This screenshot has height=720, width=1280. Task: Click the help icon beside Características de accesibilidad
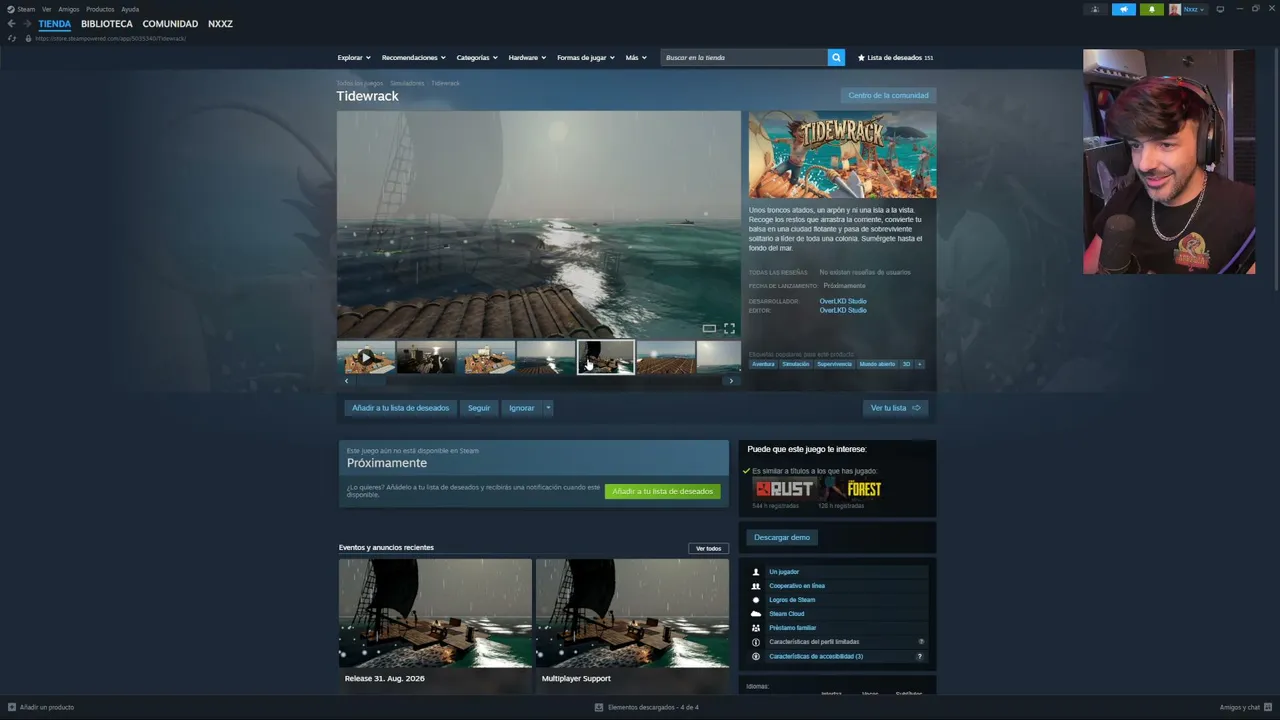tap(921, 656)
